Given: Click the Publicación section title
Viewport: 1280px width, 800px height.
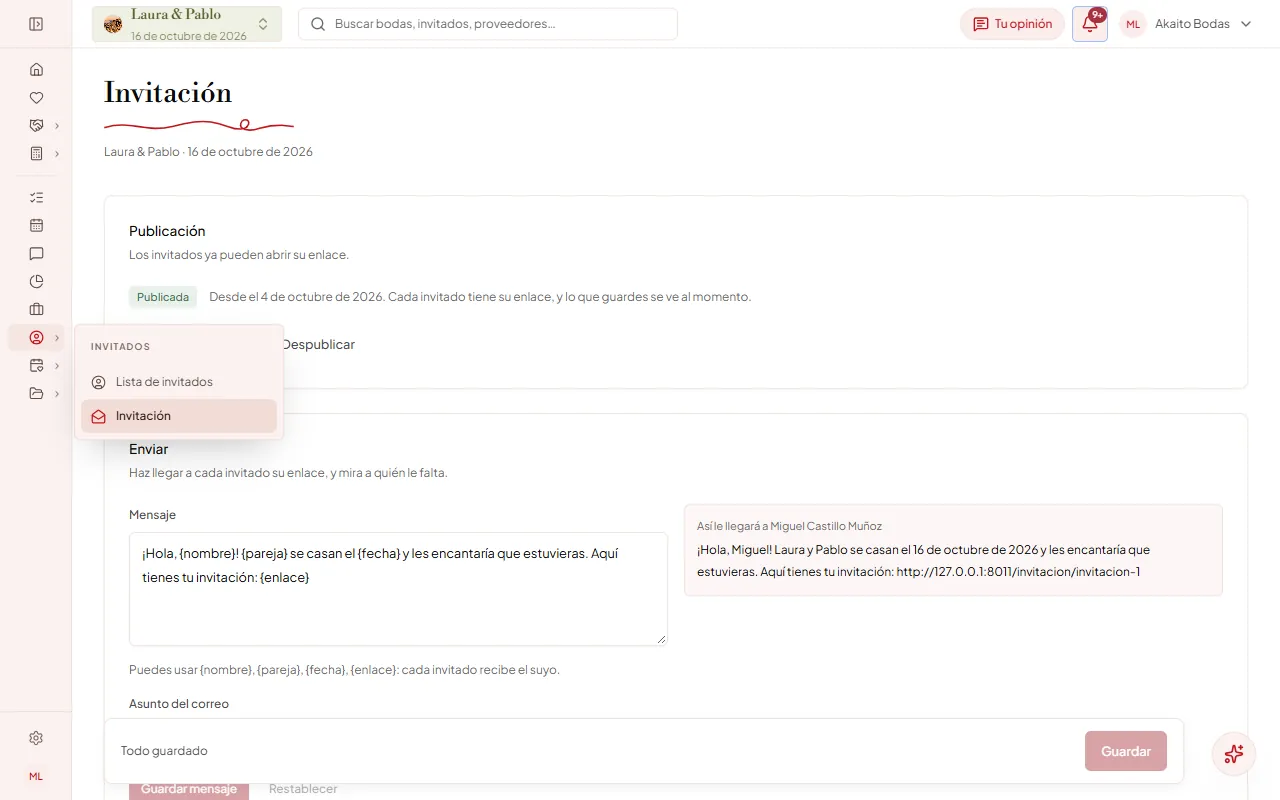Looking at the screenshot, I should [x=167, y=231].
